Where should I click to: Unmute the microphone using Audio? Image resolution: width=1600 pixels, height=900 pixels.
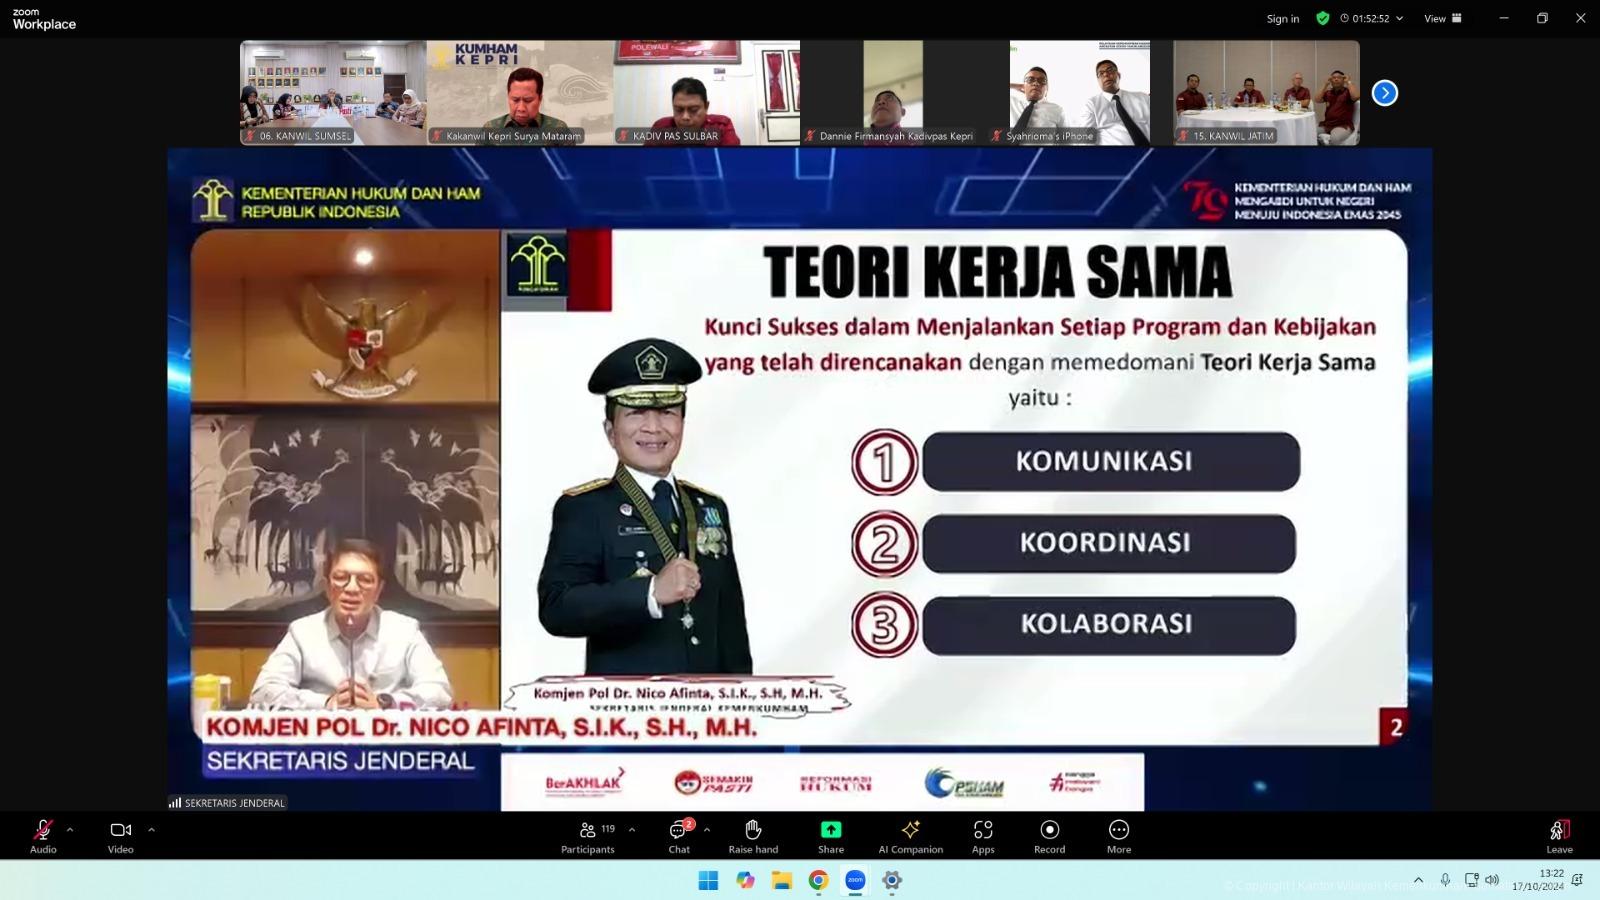point(43,836)
